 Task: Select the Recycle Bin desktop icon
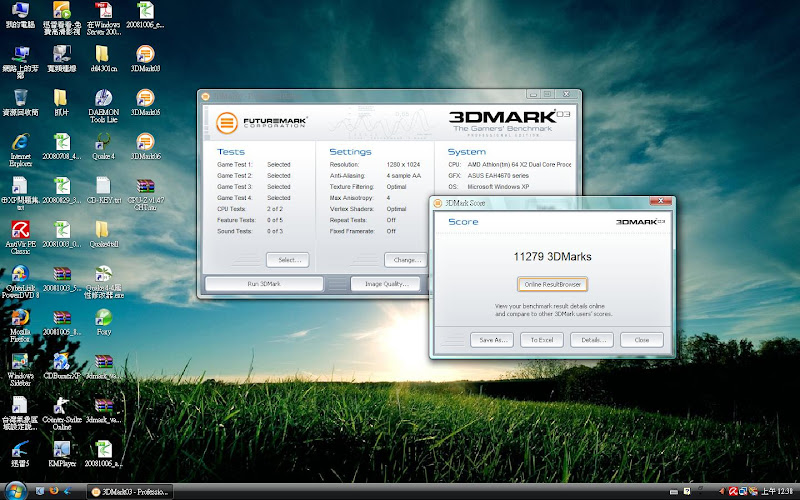coord(20,102)
